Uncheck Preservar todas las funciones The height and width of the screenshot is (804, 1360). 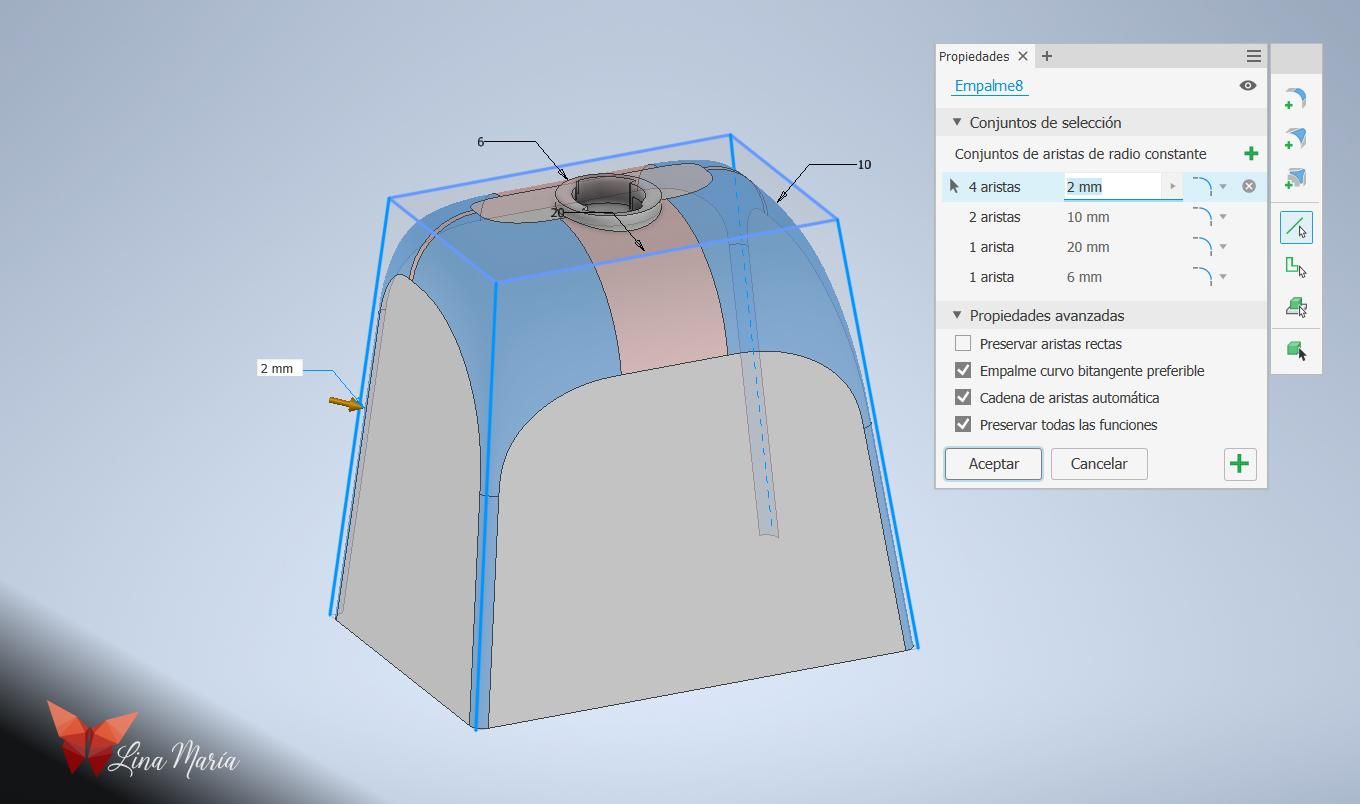(x=963, y=424)
